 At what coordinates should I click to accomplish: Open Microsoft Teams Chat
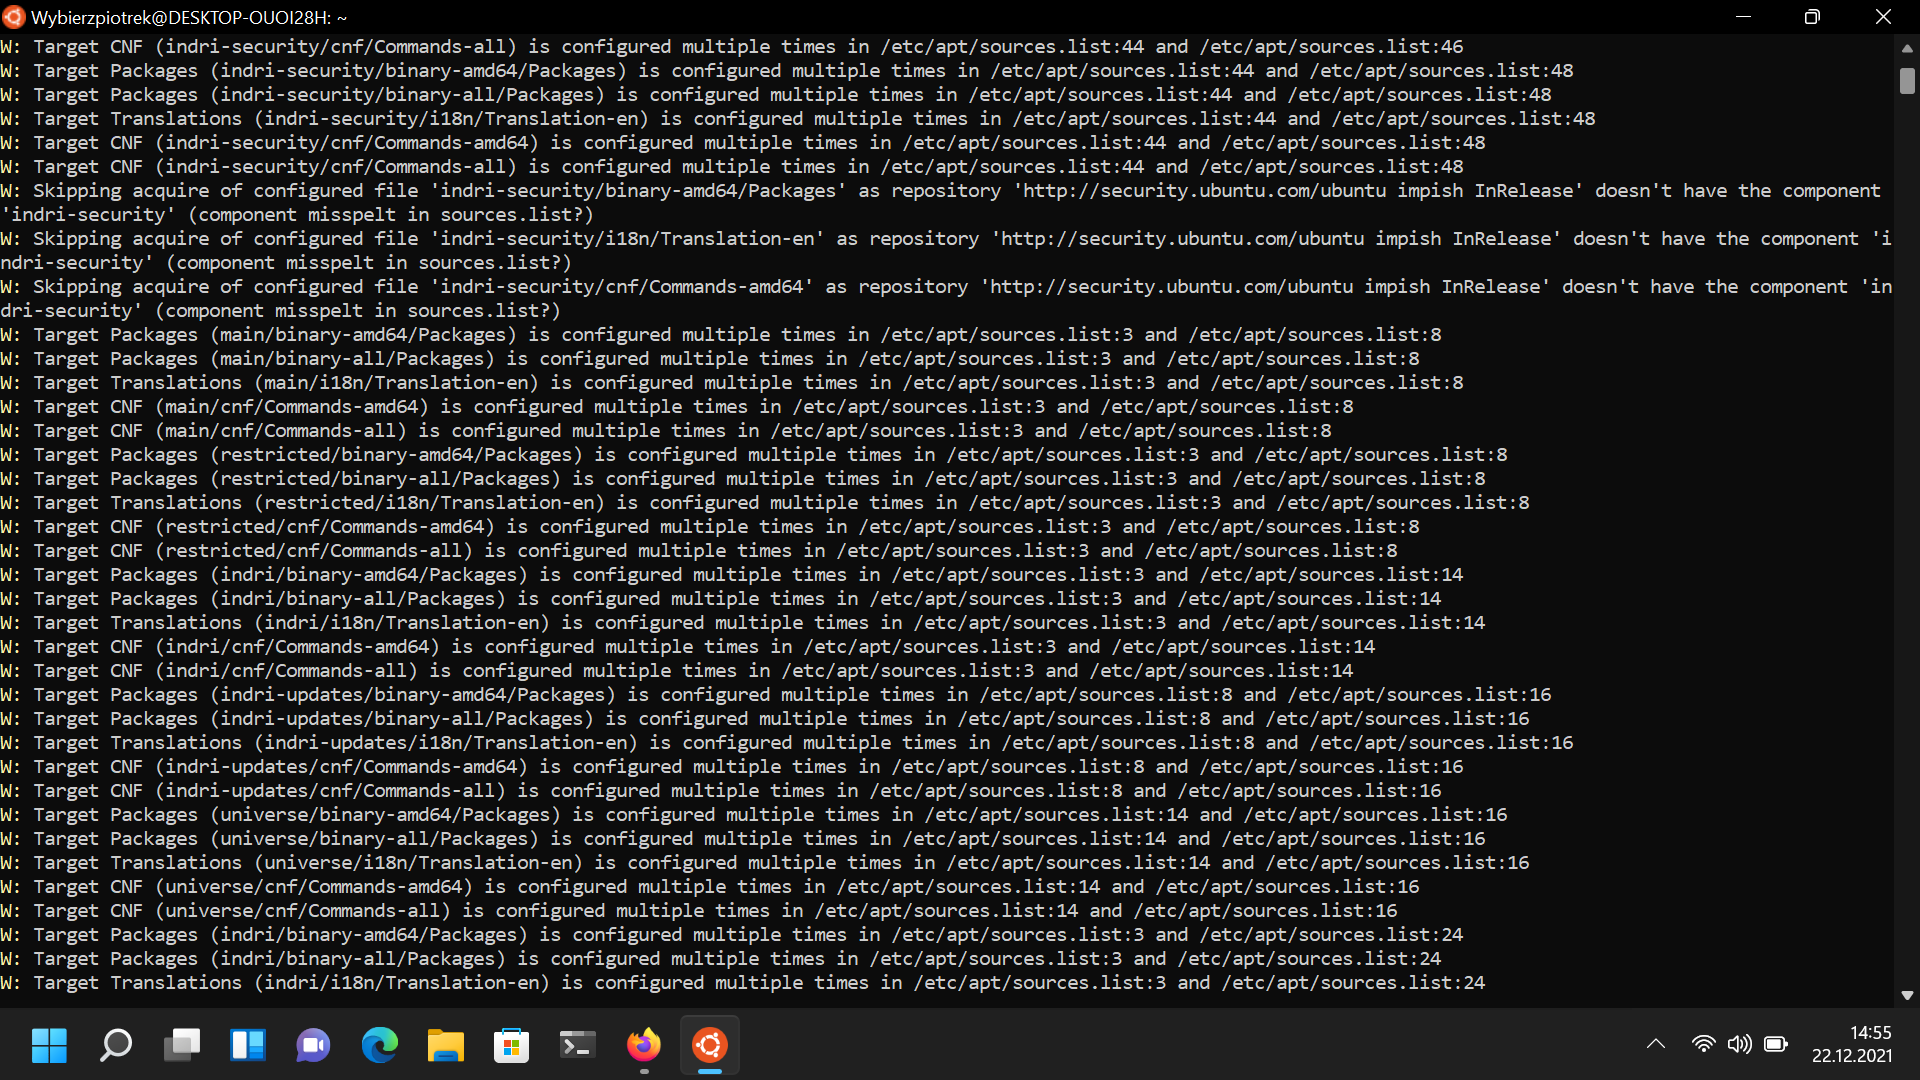pos(313,1045)
